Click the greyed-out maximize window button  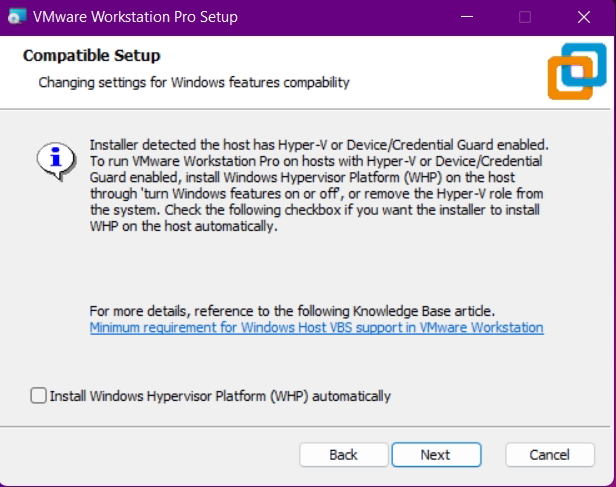525,17
